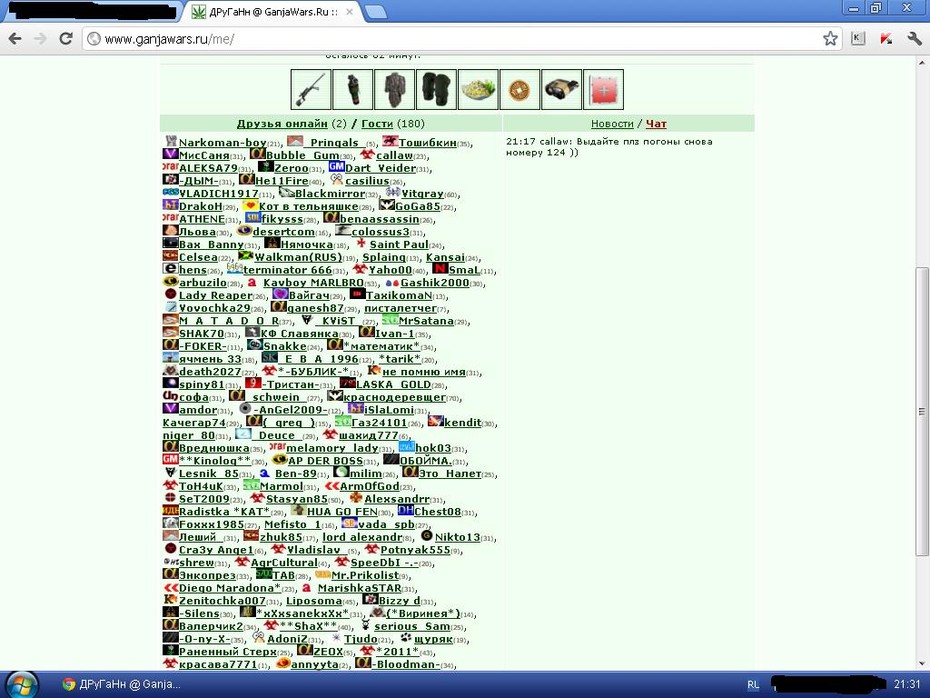
Task: Bookmark page with the star icon
Action: 830,39
